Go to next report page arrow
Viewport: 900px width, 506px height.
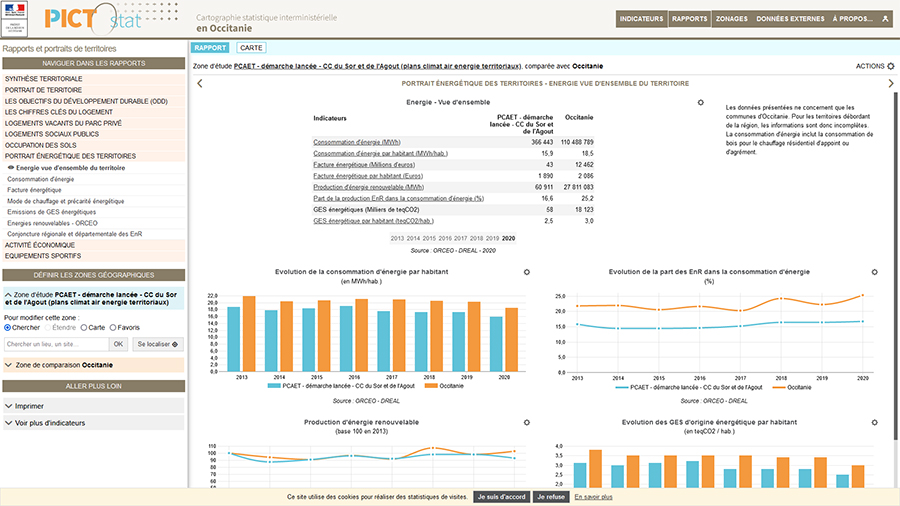(891, 84)
